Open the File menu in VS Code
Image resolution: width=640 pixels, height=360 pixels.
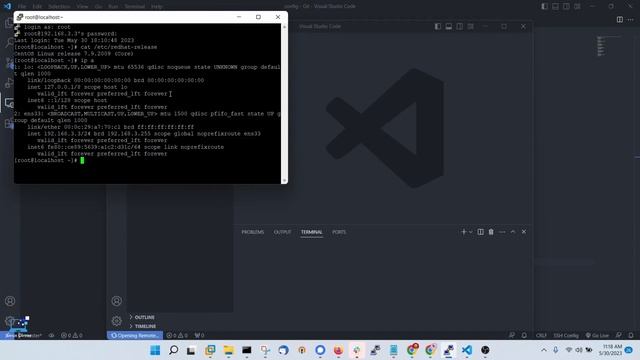coord(22,7)
